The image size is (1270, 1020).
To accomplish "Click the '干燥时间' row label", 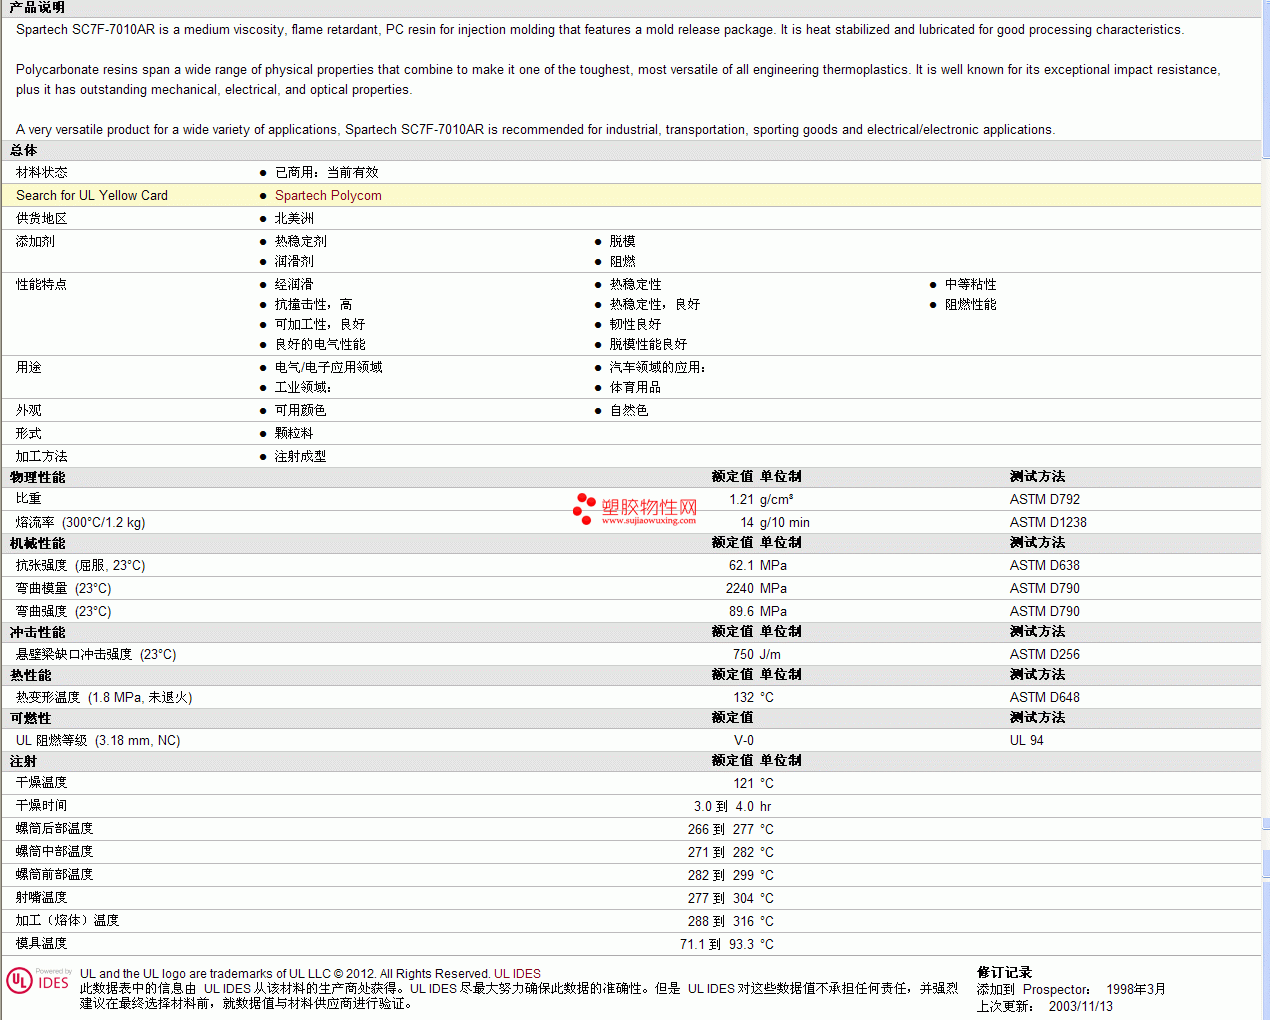I will (42, 805).
